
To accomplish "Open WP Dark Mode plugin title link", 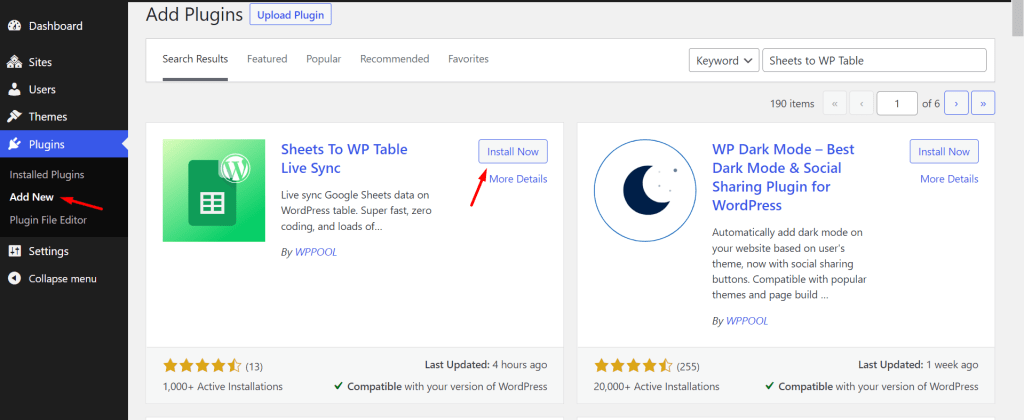I will [x=784, y=177].
